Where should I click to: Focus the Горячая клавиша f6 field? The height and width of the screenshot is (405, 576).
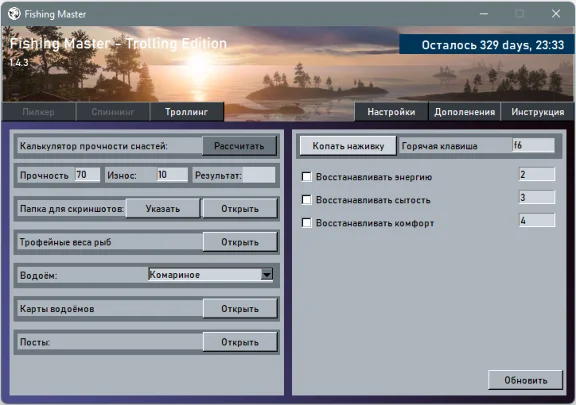(533, 145)
